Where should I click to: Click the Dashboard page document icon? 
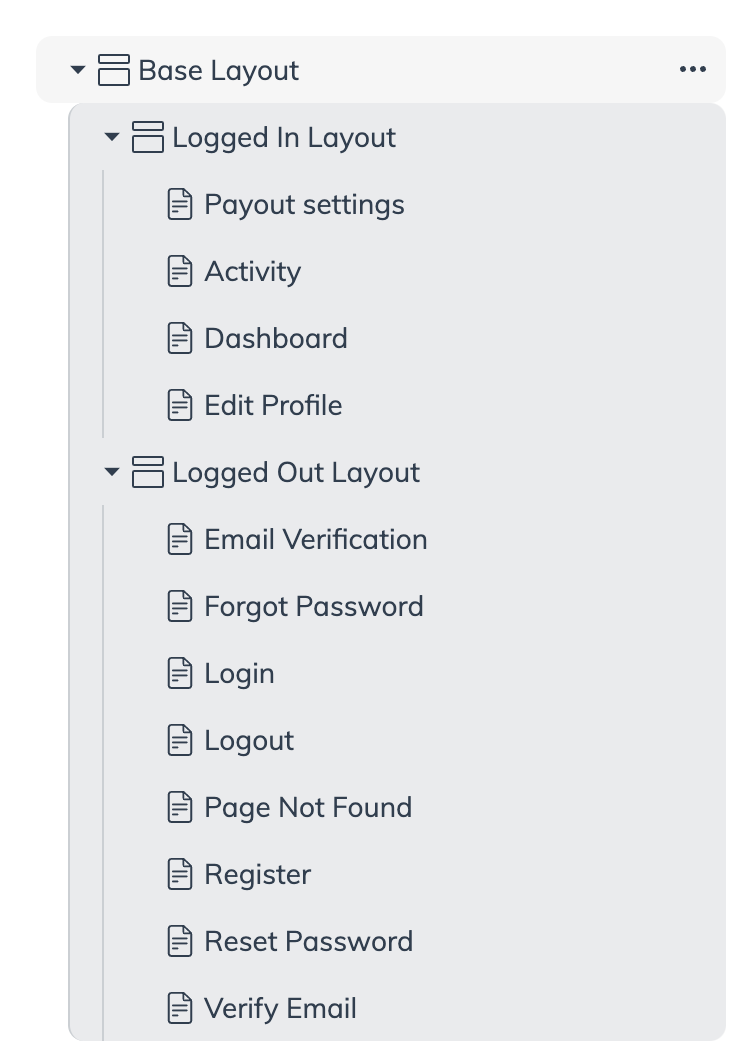pos(180,338)
